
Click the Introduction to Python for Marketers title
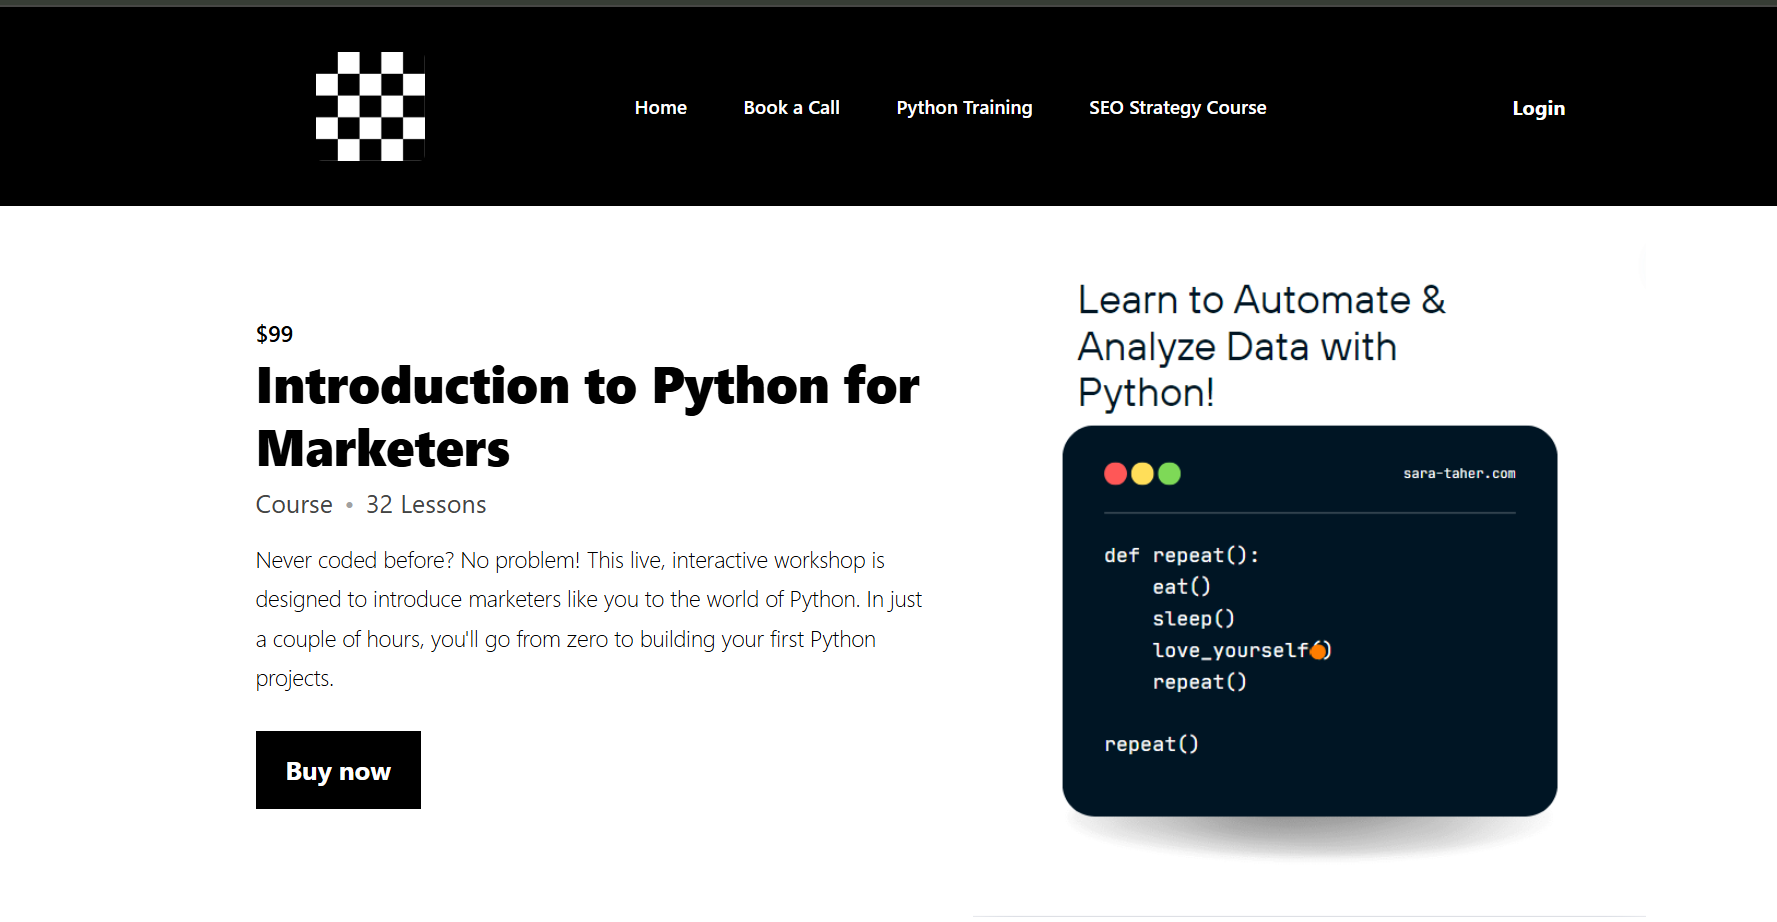[x=587, y=416]
